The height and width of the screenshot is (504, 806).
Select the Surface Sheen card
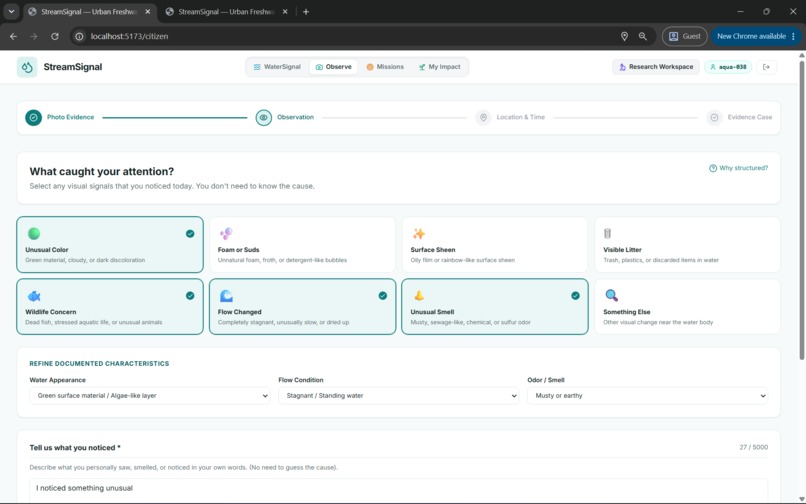[494, 245]
